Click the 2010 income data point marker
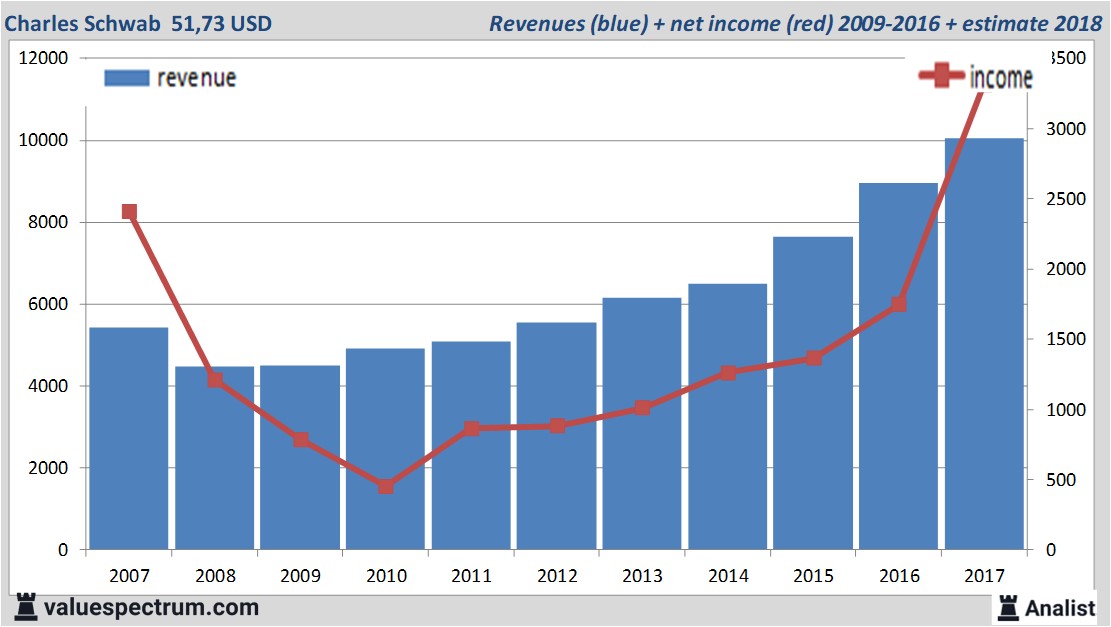Screen dimensions: 1111x627 click(x=385, y=487)
